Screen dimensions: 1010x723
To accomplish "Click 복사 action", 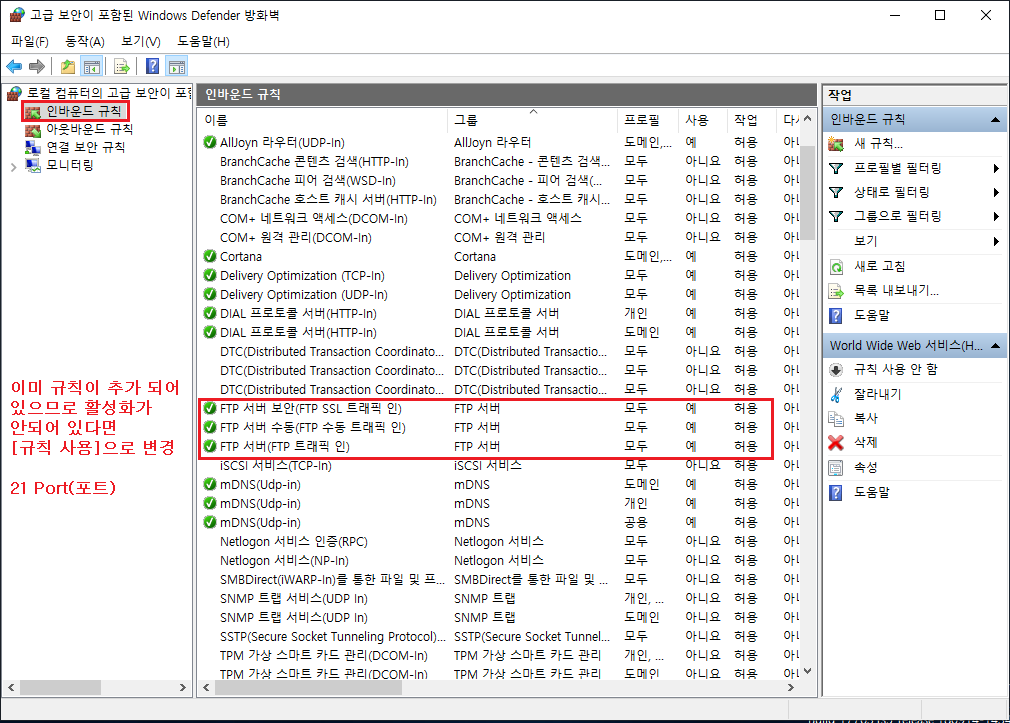I will point(866,418).
